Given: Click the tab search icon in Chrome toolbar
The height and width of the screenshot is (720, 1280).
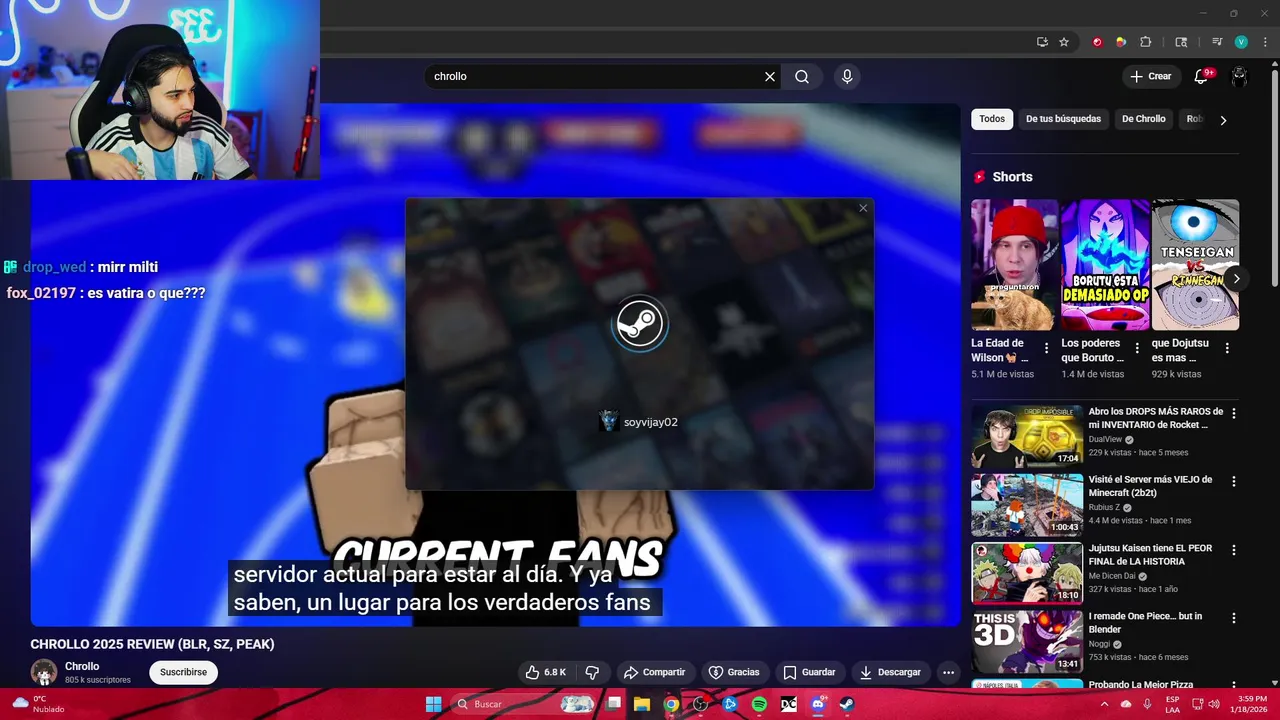Looking at the screenshot, I should (x=1181, y=42).
